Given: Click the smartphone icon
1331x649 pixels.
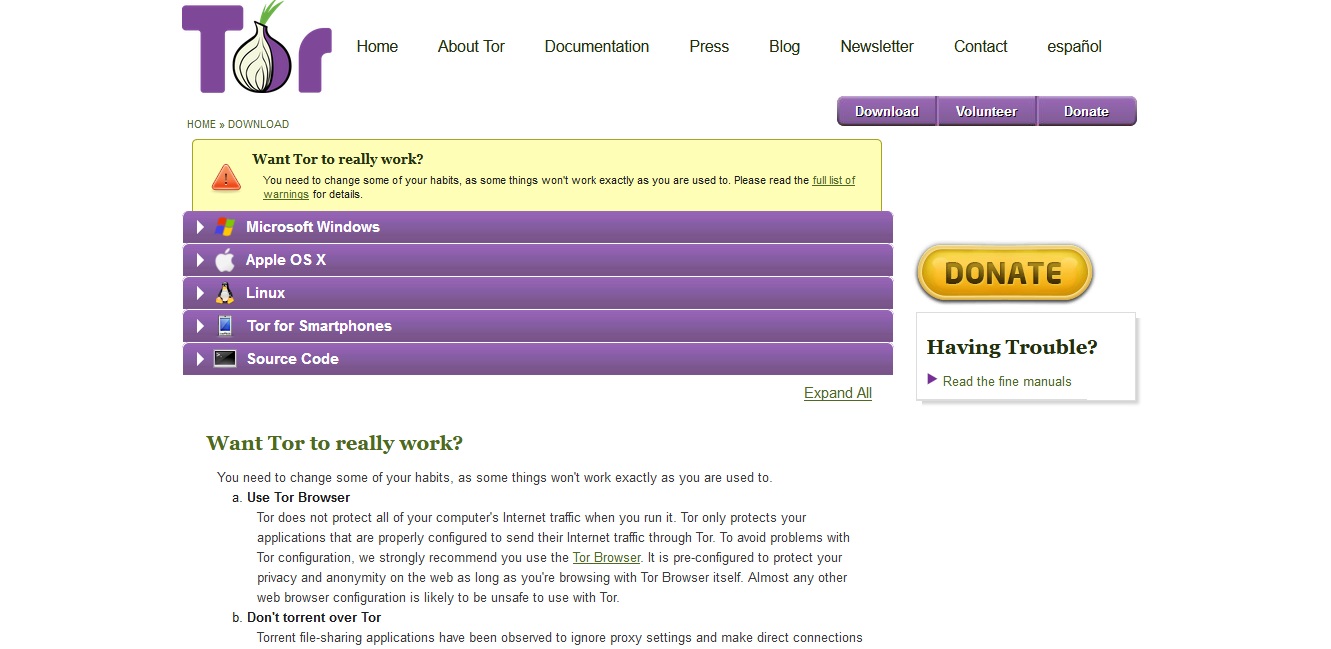Looking at the screenshot, I should (x=225, y=326).
